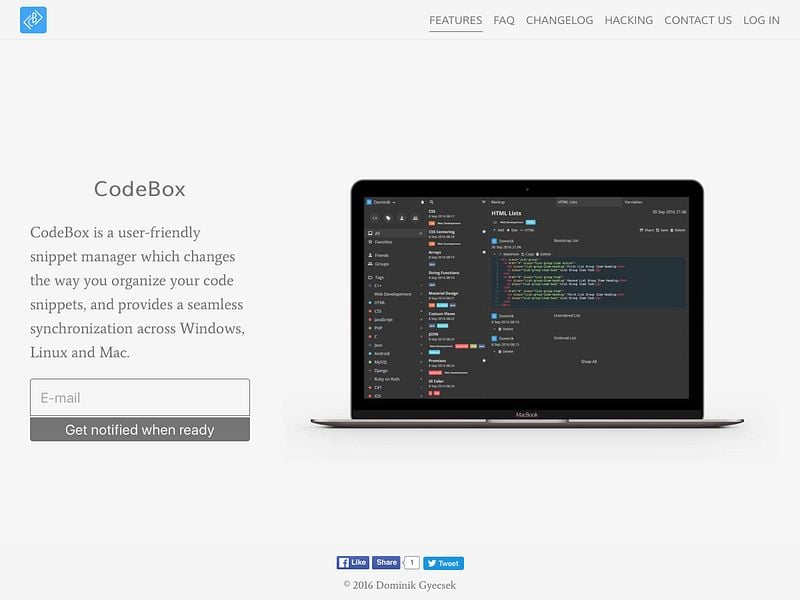Screen dimensions: 800x600
Task: Click the CodeBox heading text
Action: pos(140,189)
